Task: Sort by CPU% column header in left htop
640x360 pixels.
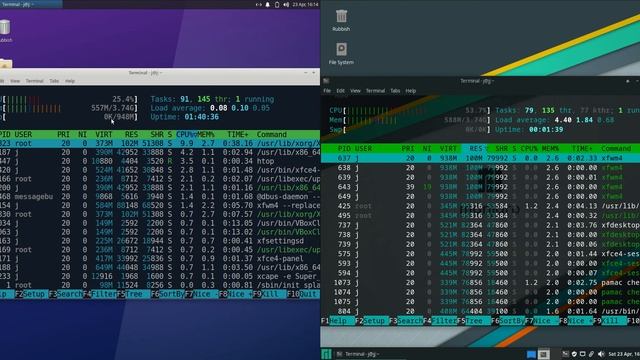Action: coord(186,134)
